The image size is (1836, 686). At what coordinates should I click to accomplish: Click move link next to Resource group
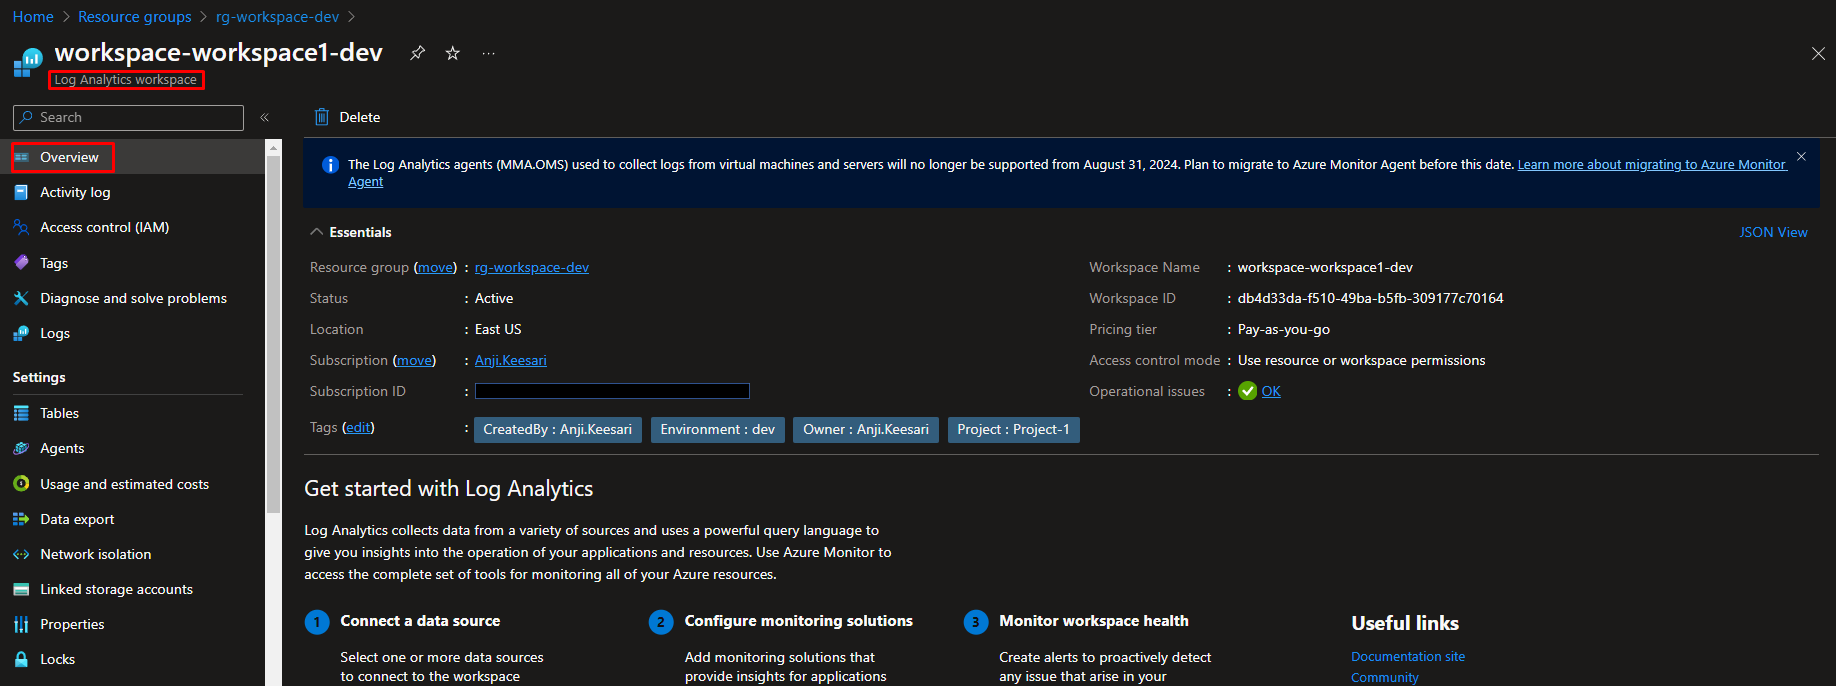pyautogui.click(x=435, y=267)
